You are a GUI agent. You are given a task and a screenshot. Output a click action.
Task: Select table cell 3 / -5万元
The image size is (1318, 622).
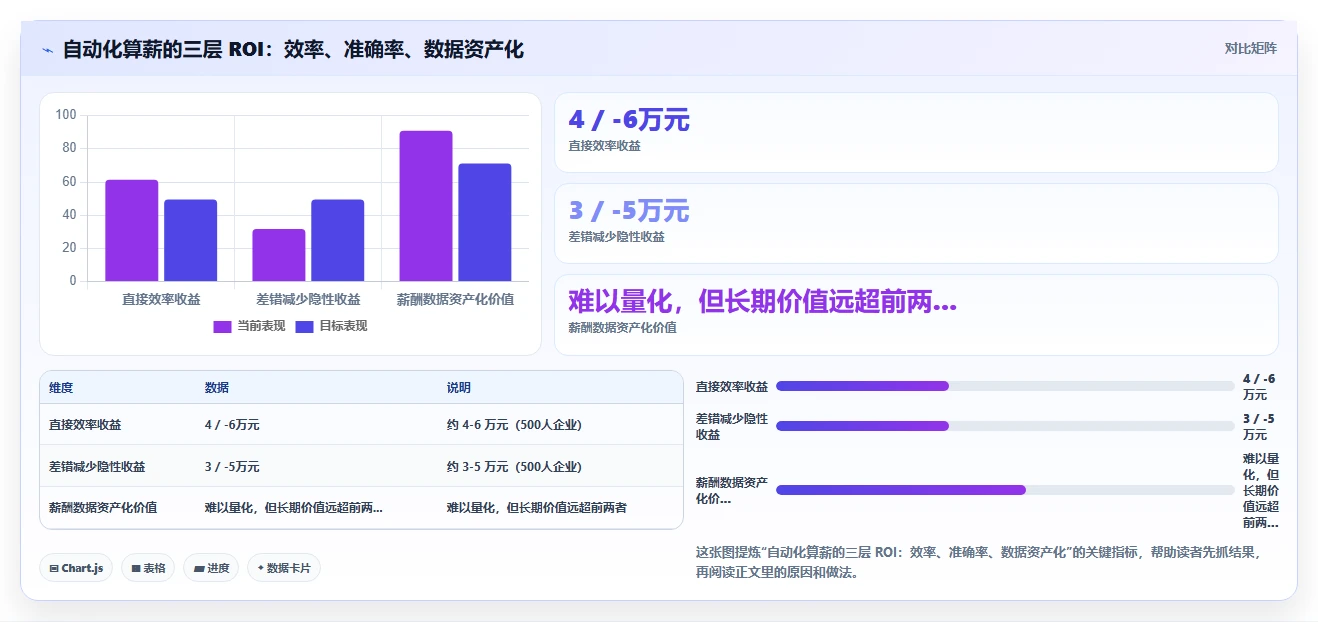click(x=232, y=467)
